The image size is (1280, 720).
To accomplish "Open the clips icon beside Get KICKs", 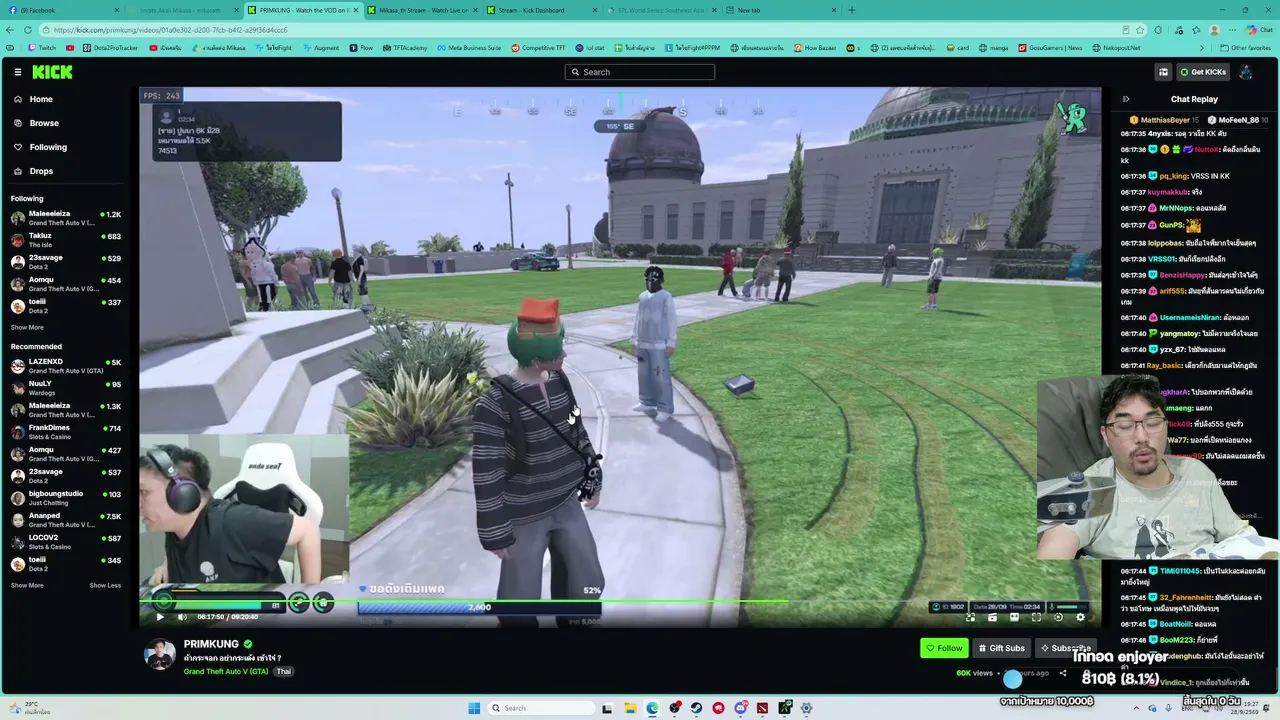I will click(1163, 72).
